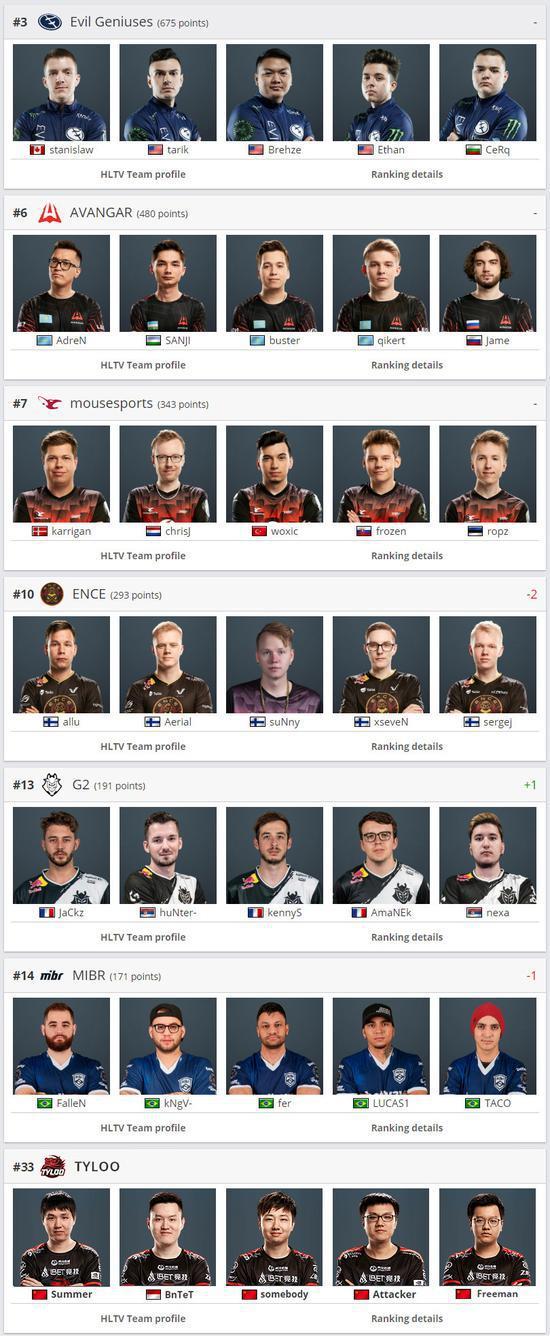Open Evil Geniuses HLTV Team profile
Viewport: 550px width, 1337px height.
coord(143,174)
